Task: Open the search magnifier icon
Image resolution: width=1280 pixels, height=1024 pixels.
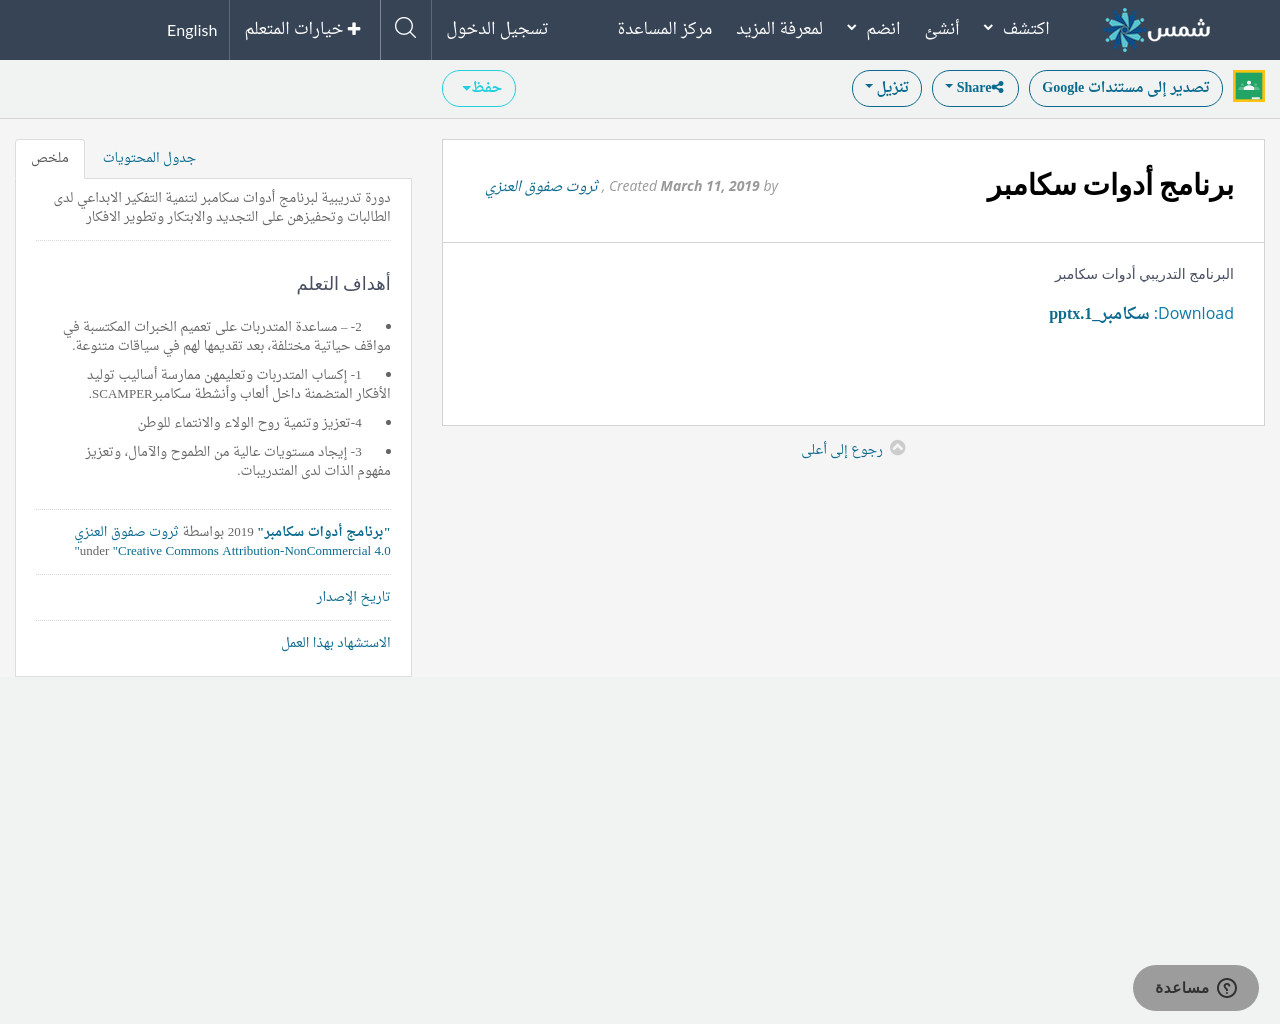Action: click(406, 28)
